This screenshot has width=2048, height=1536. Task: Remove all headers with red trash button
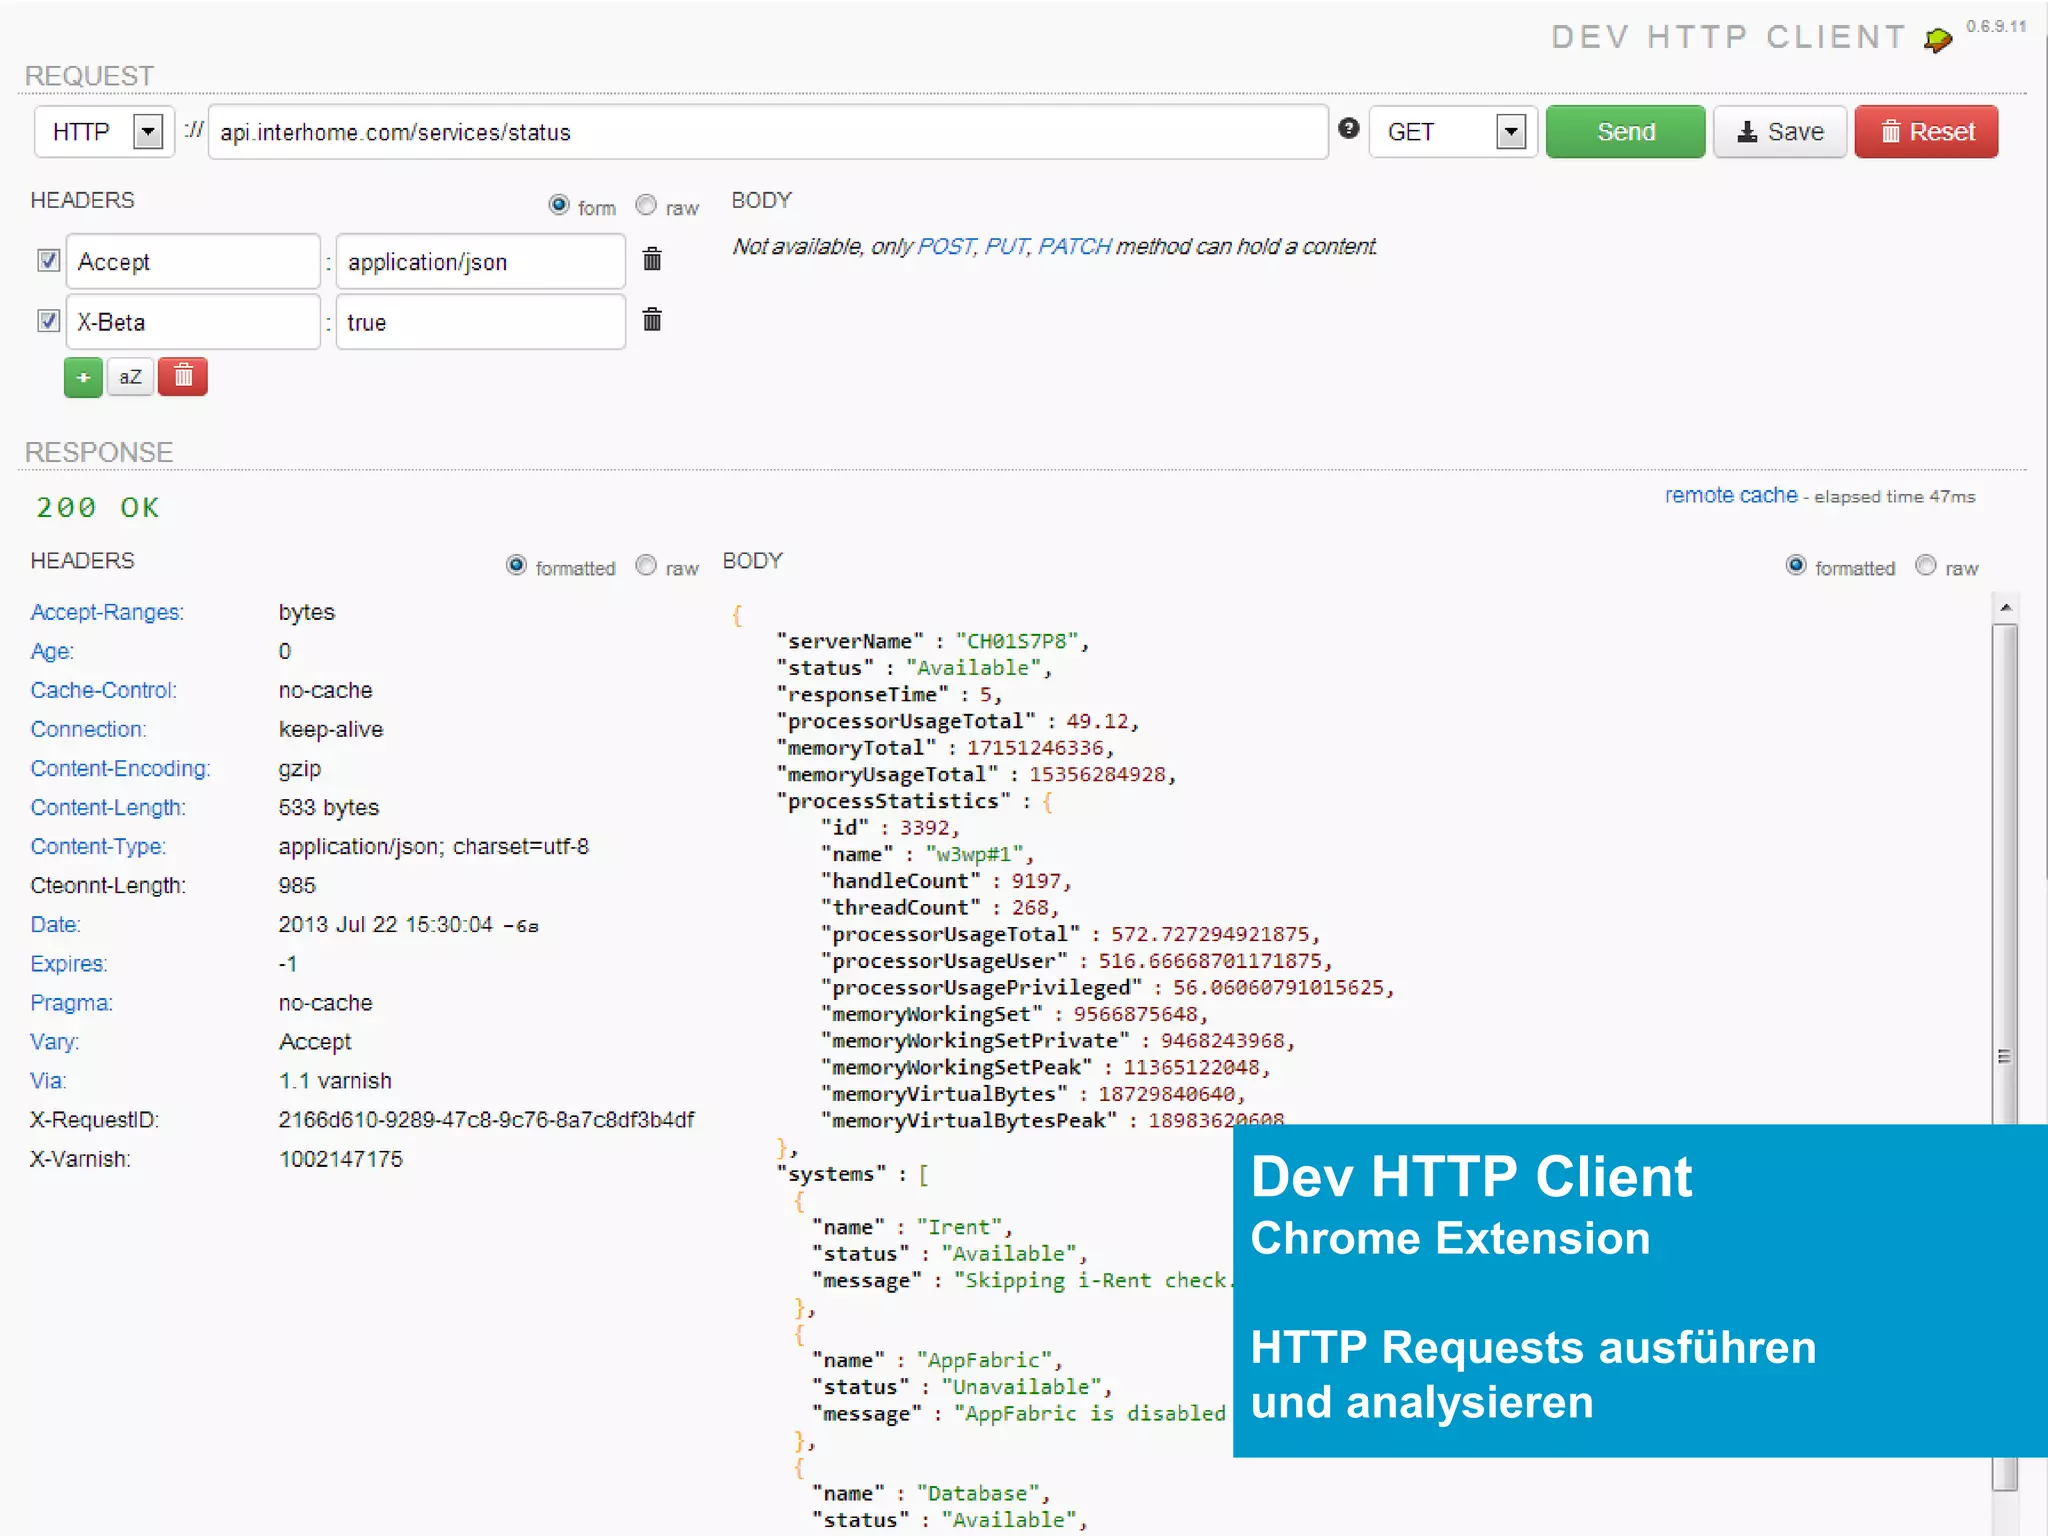tap(183, 377)
